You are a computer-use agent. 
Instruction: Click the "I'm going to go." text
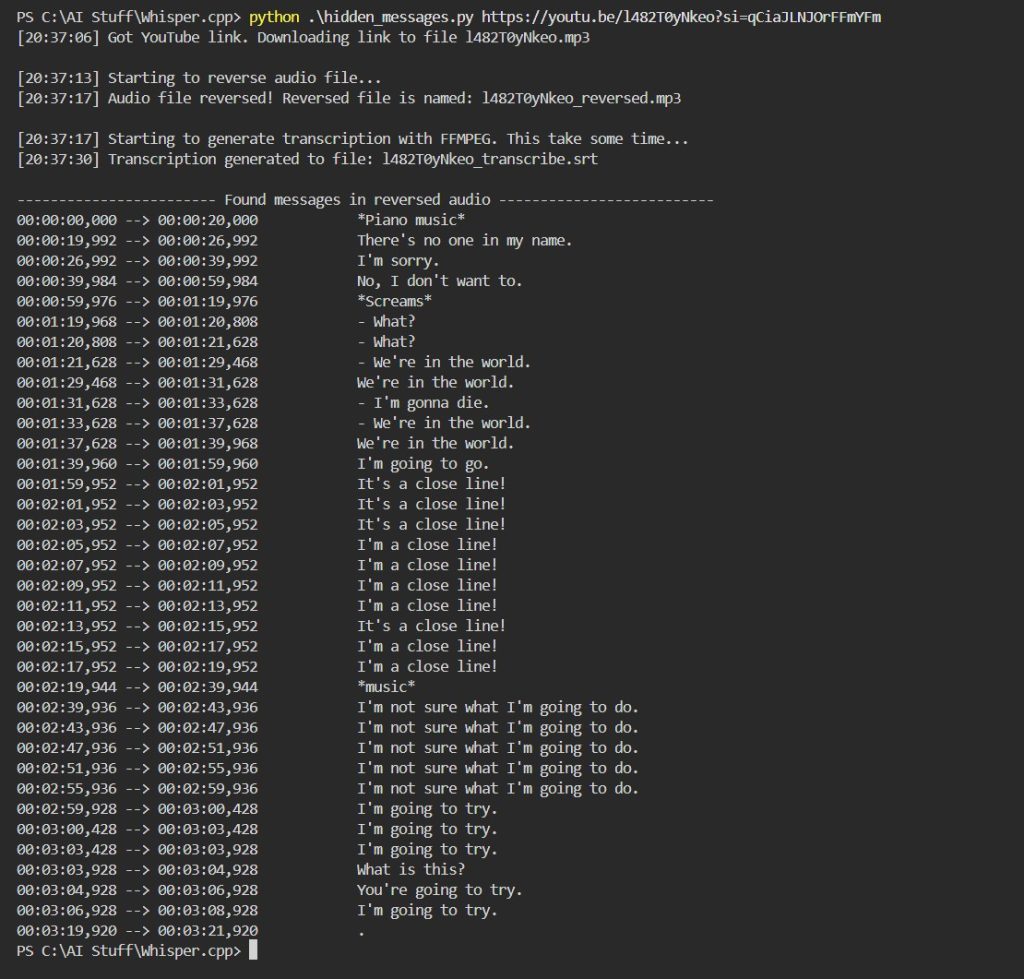coord(423,464)
